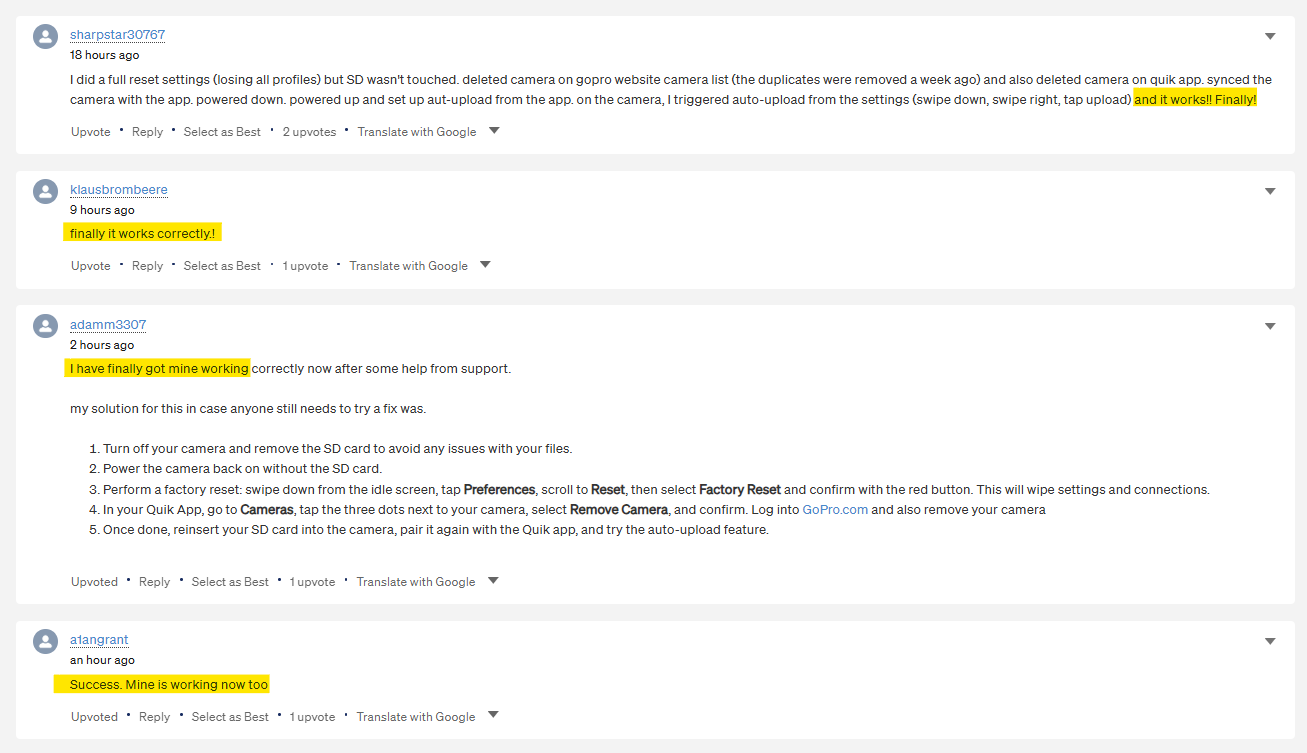View the 2 upvotes on sharpstar30767's comment
Image resolution: width=1307 pixels, height=753 pixels.
pyautogui.click(x=309, y=132)
